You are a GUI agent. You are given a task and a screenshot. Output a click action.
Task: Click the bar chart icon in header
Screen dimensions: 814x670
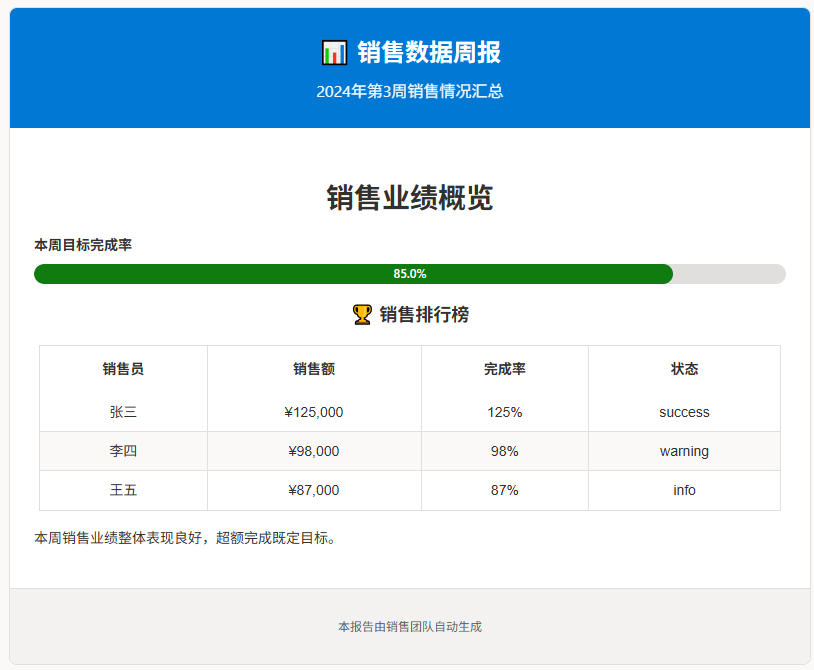pos(334,52)
